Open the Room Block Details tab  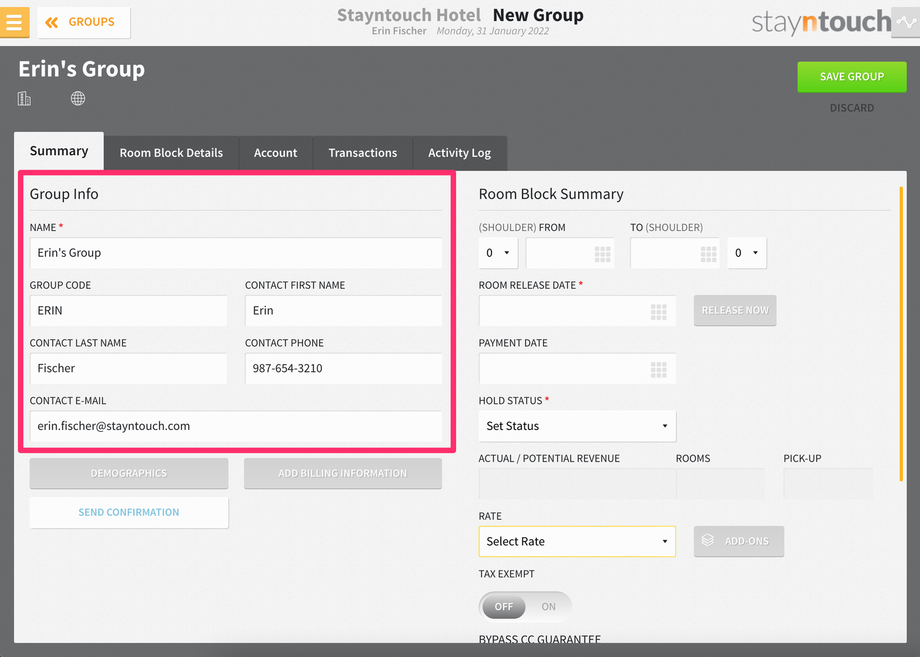point(171,153)
